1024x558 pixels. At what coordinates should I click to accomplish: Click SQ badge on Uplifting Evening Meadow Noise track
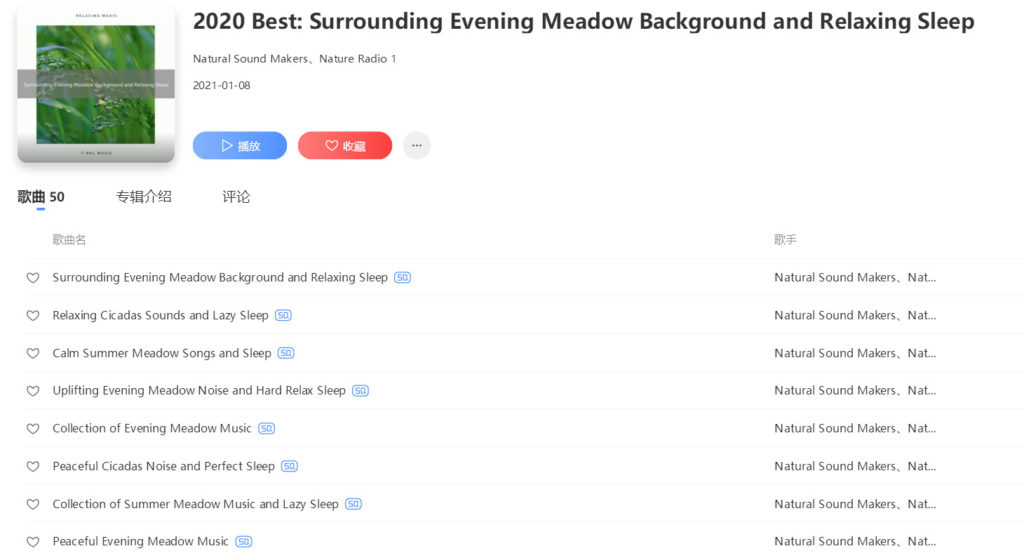[x=360, y=391]
